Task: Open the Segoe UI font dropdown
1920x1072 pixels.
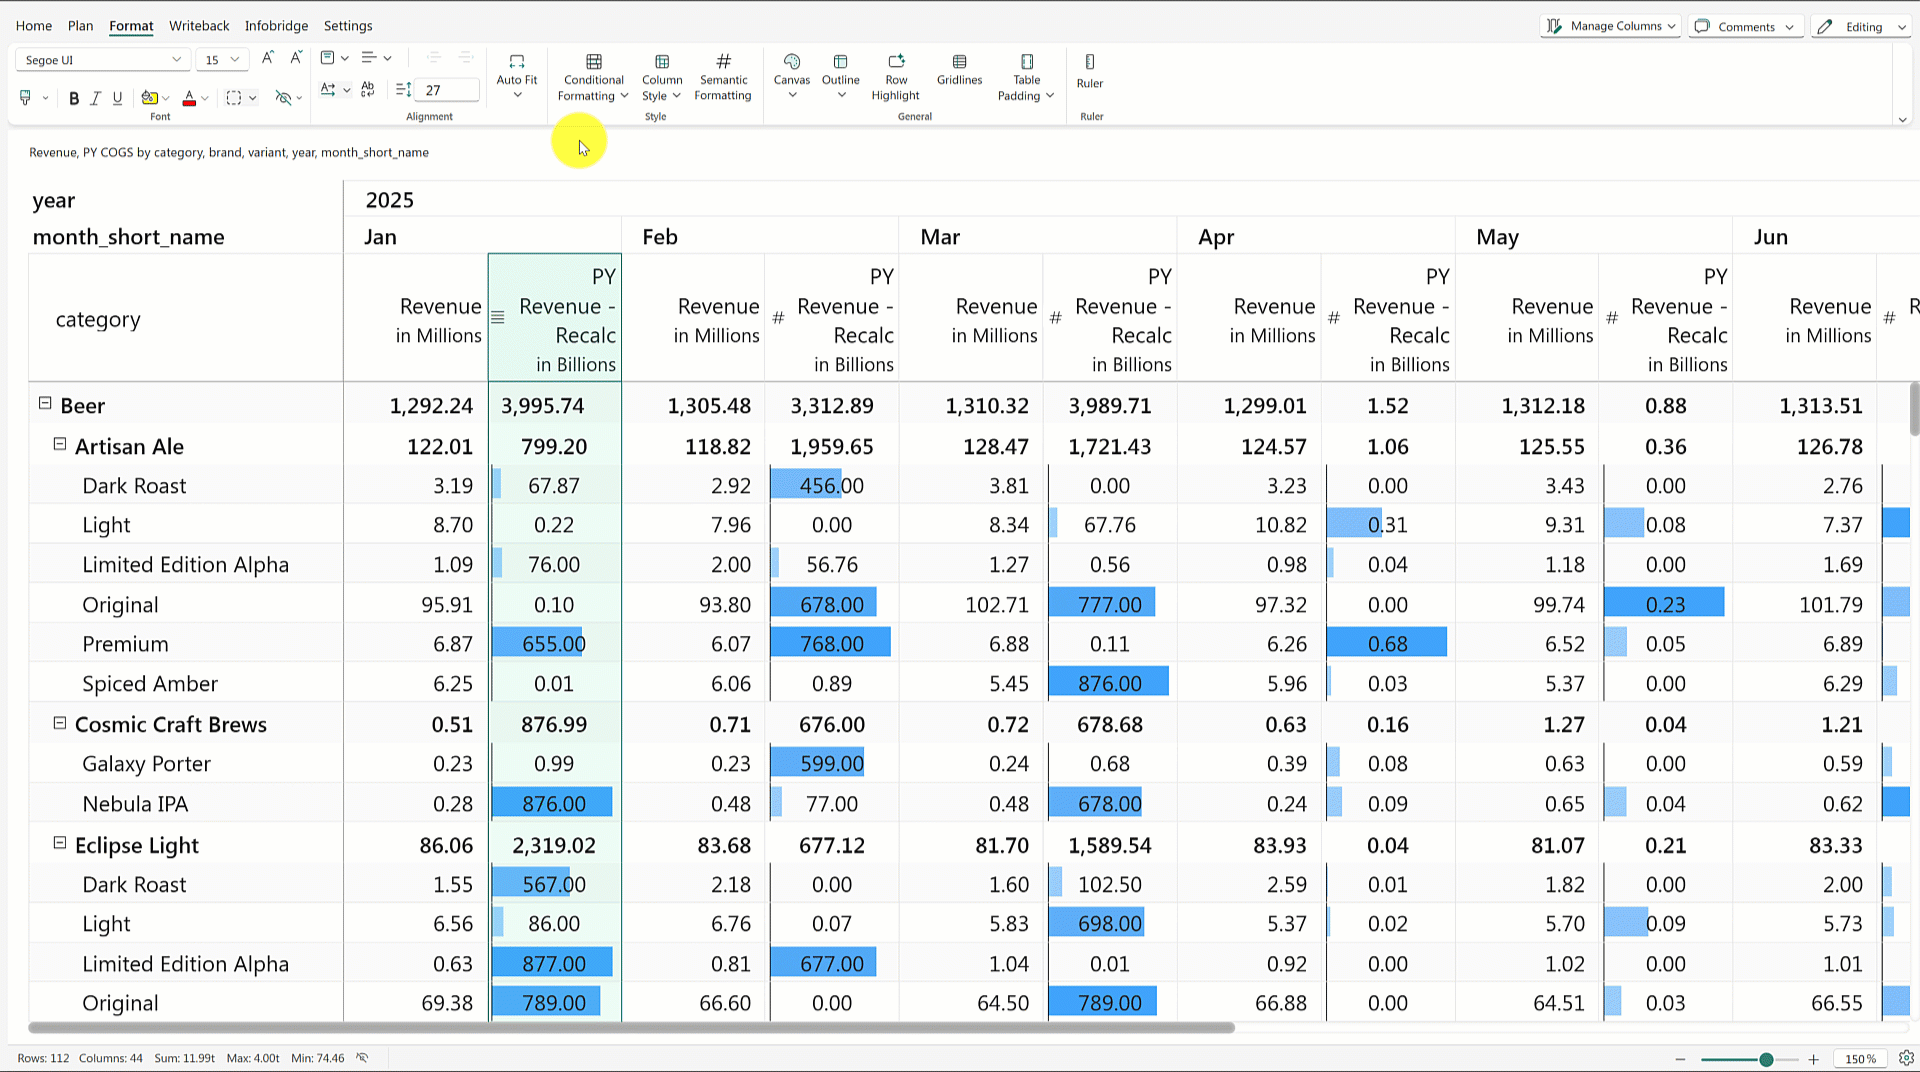Action: (102, 60)
